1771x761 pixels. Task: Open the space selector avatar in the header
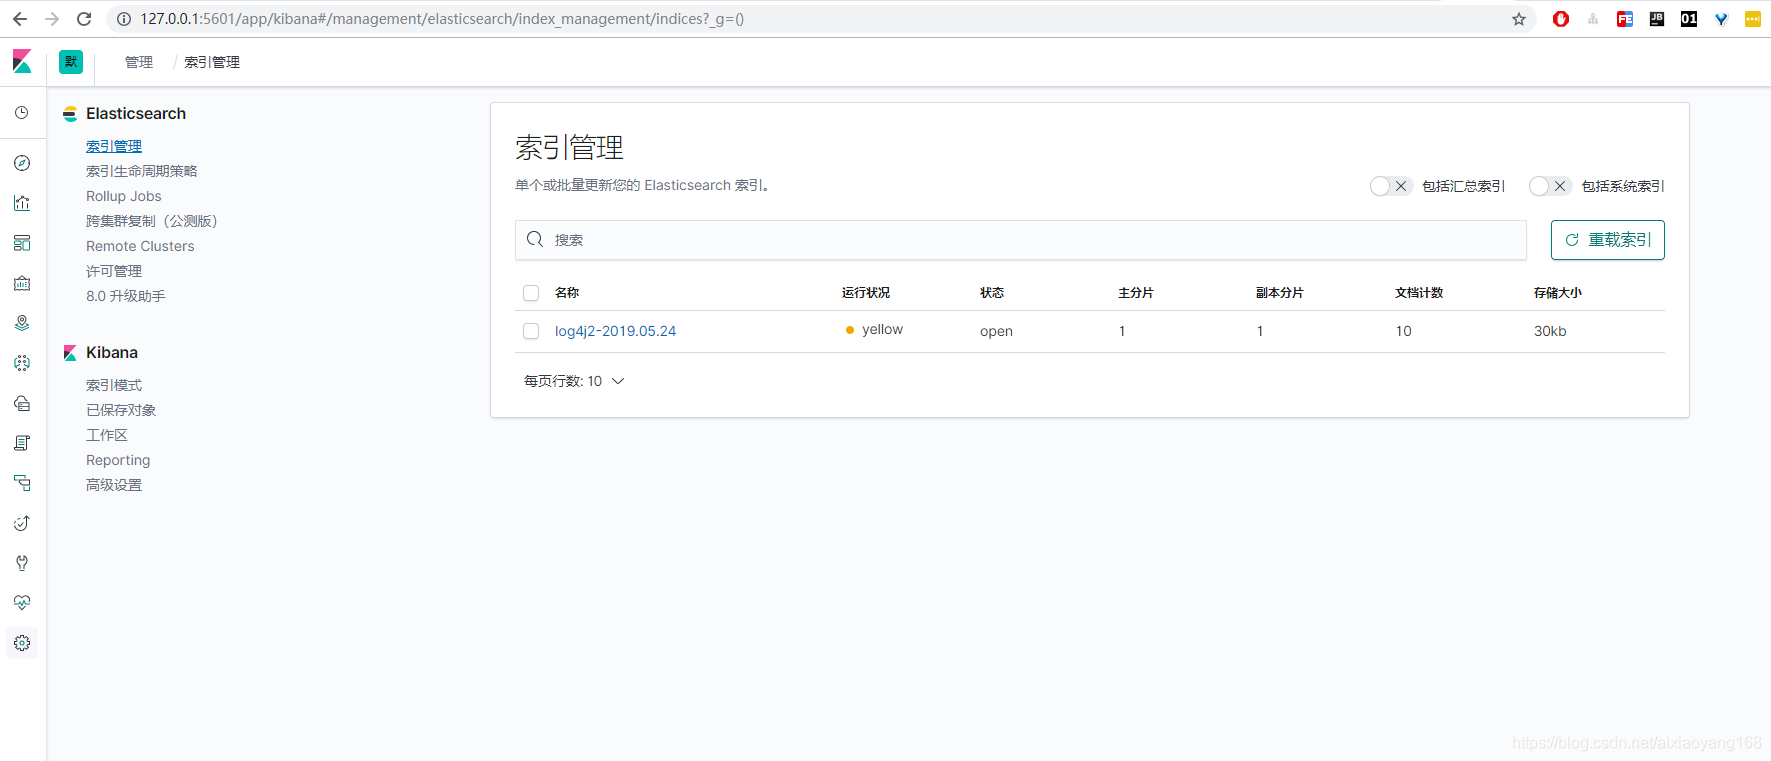pyautogui.click(x=71, y=62)
